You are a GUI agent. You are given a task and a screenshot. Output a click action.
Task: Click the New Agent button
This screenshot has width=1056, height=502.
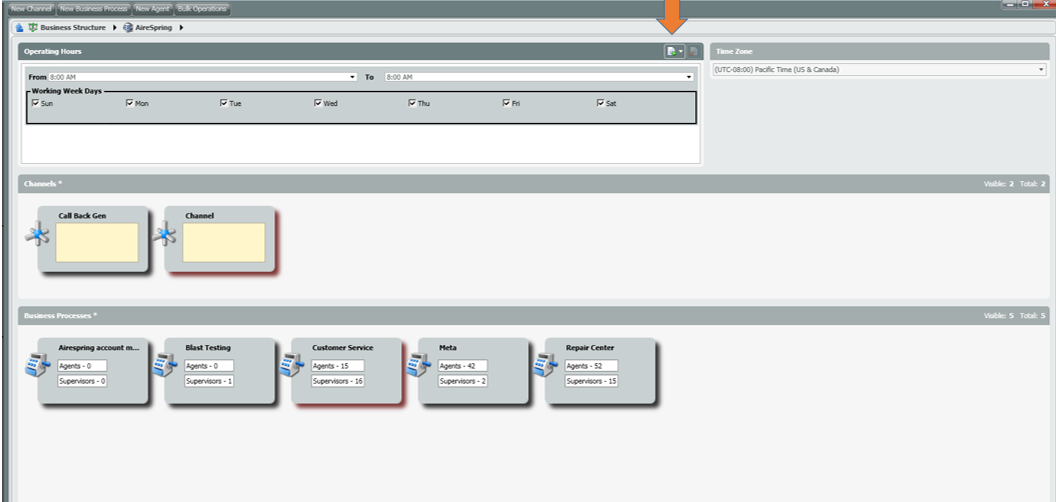pyautogui.click(x=152, y=9)
